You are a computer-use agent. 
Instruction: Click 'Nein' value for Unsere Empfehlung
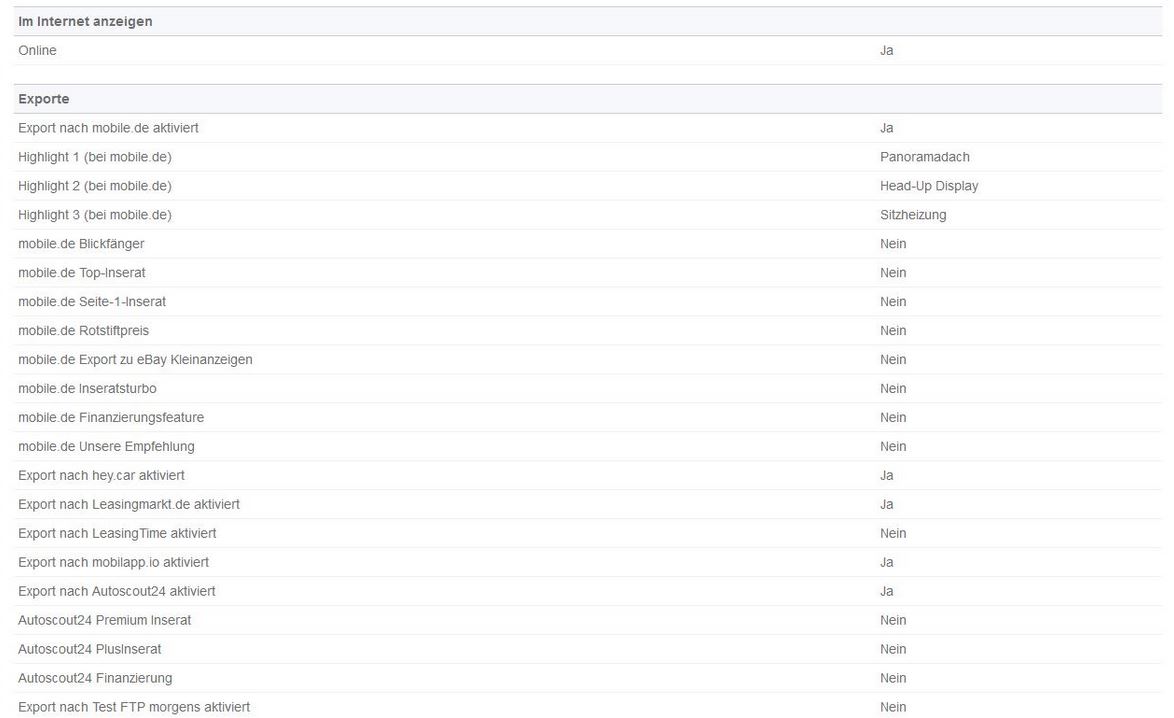[x=893, y=446]
